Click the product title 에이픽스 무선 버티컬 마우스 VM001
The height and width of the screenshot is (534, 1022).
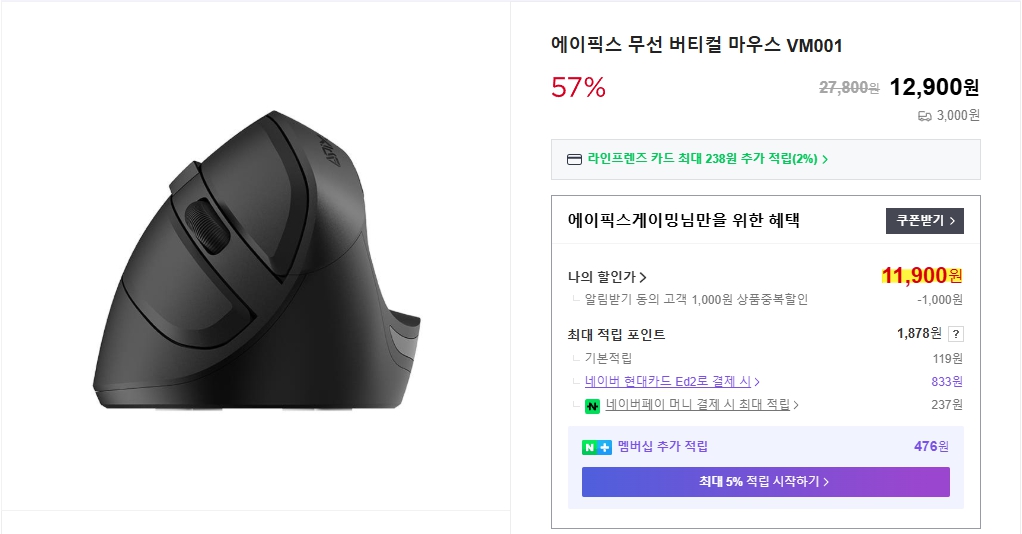(x=696, y=45)
